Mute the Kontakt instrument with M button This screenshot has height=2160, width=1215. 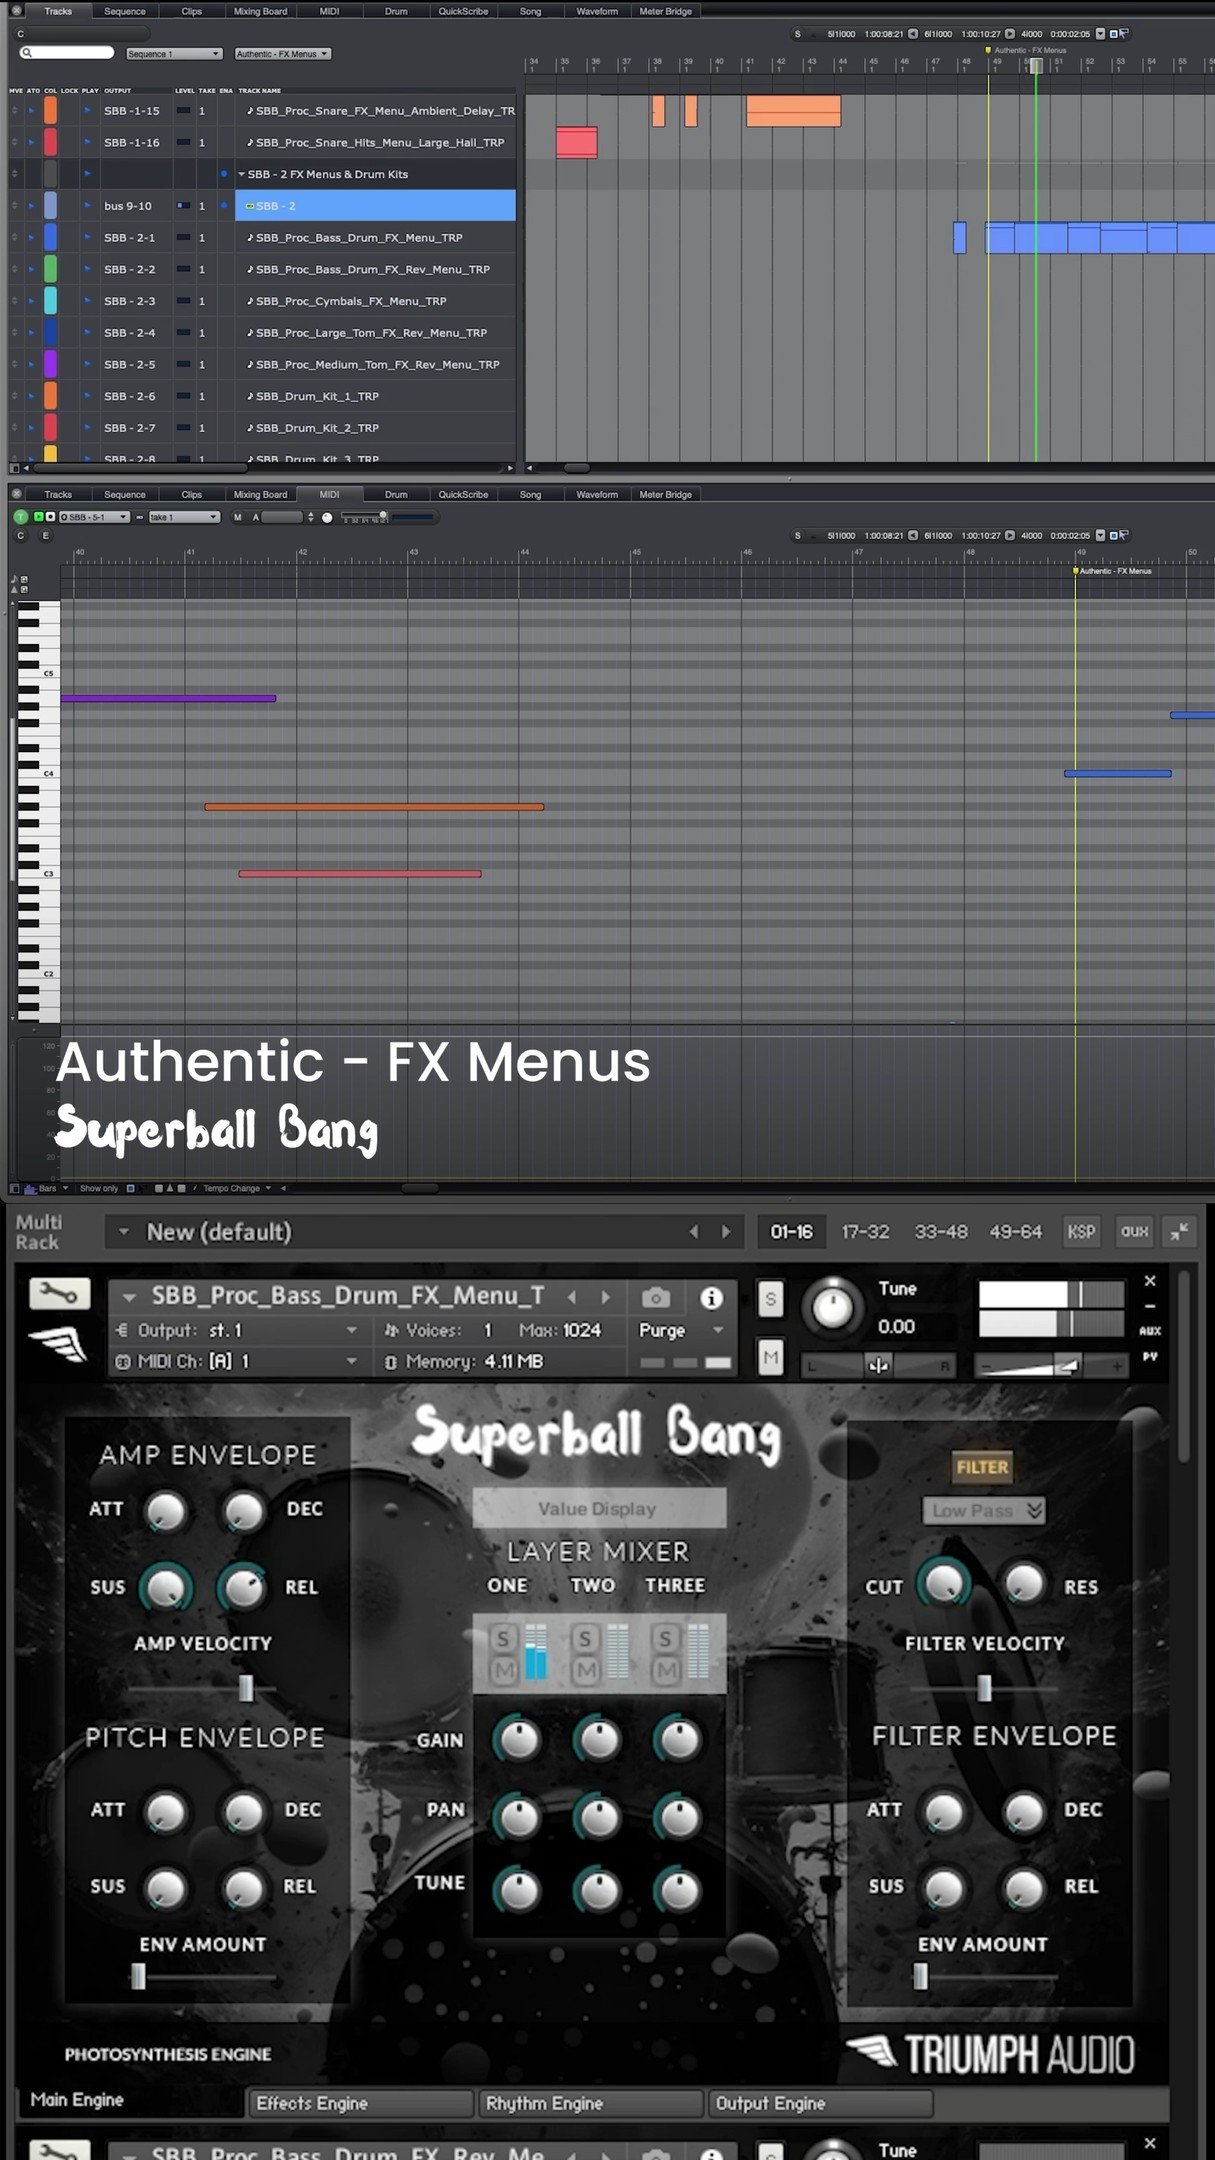pyautogui.click(x=770, y=1357)
